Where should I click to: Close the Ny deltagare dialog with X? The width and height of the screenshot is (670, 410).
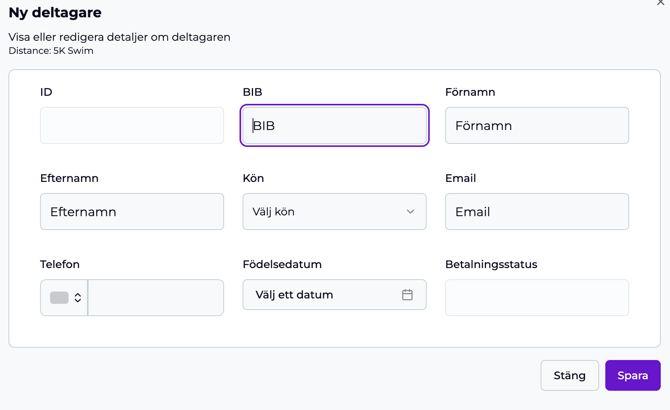pos(662,3)
